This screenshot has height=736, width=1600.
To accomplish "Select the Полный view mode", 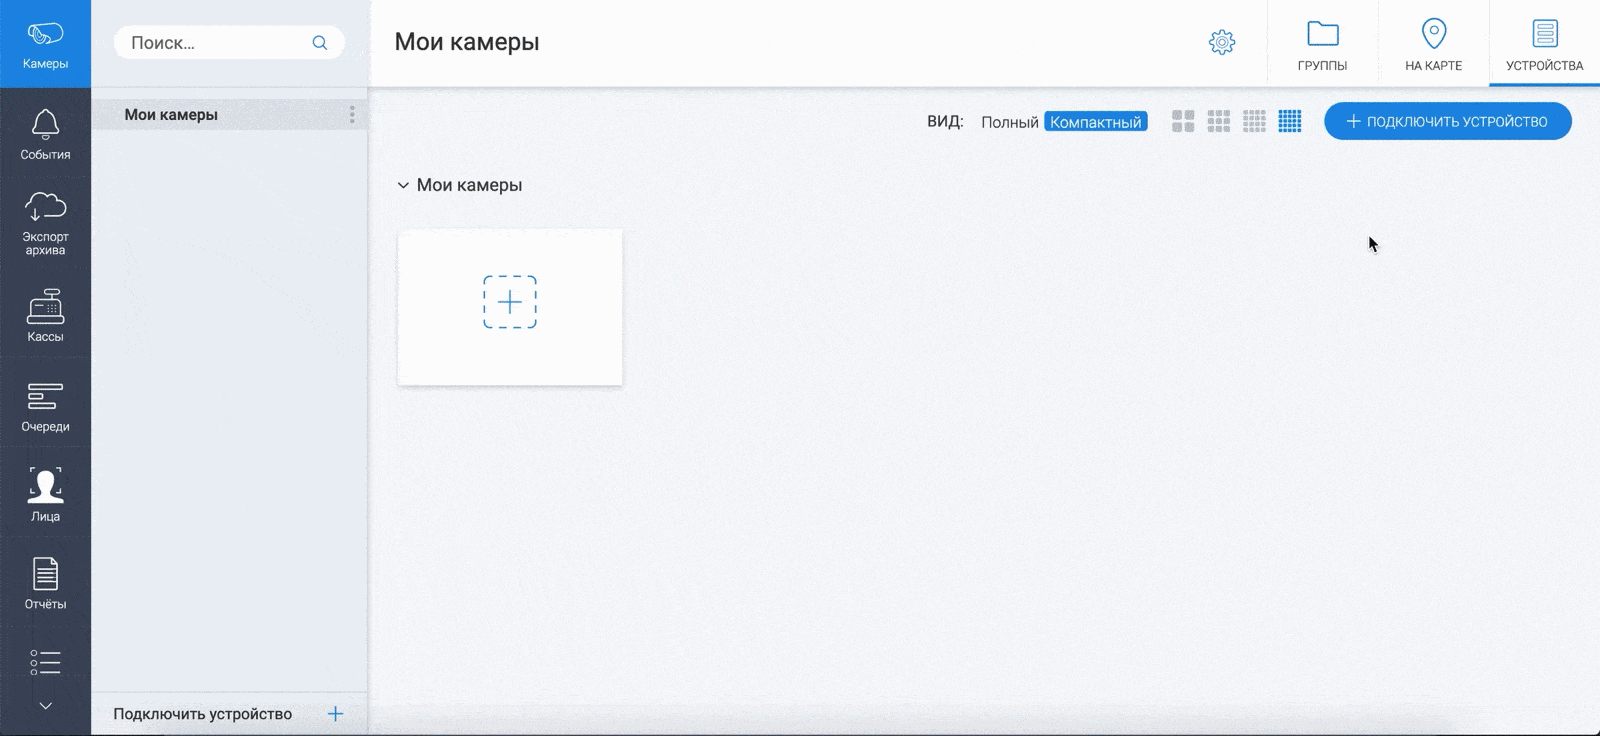I will point(1009,122).
